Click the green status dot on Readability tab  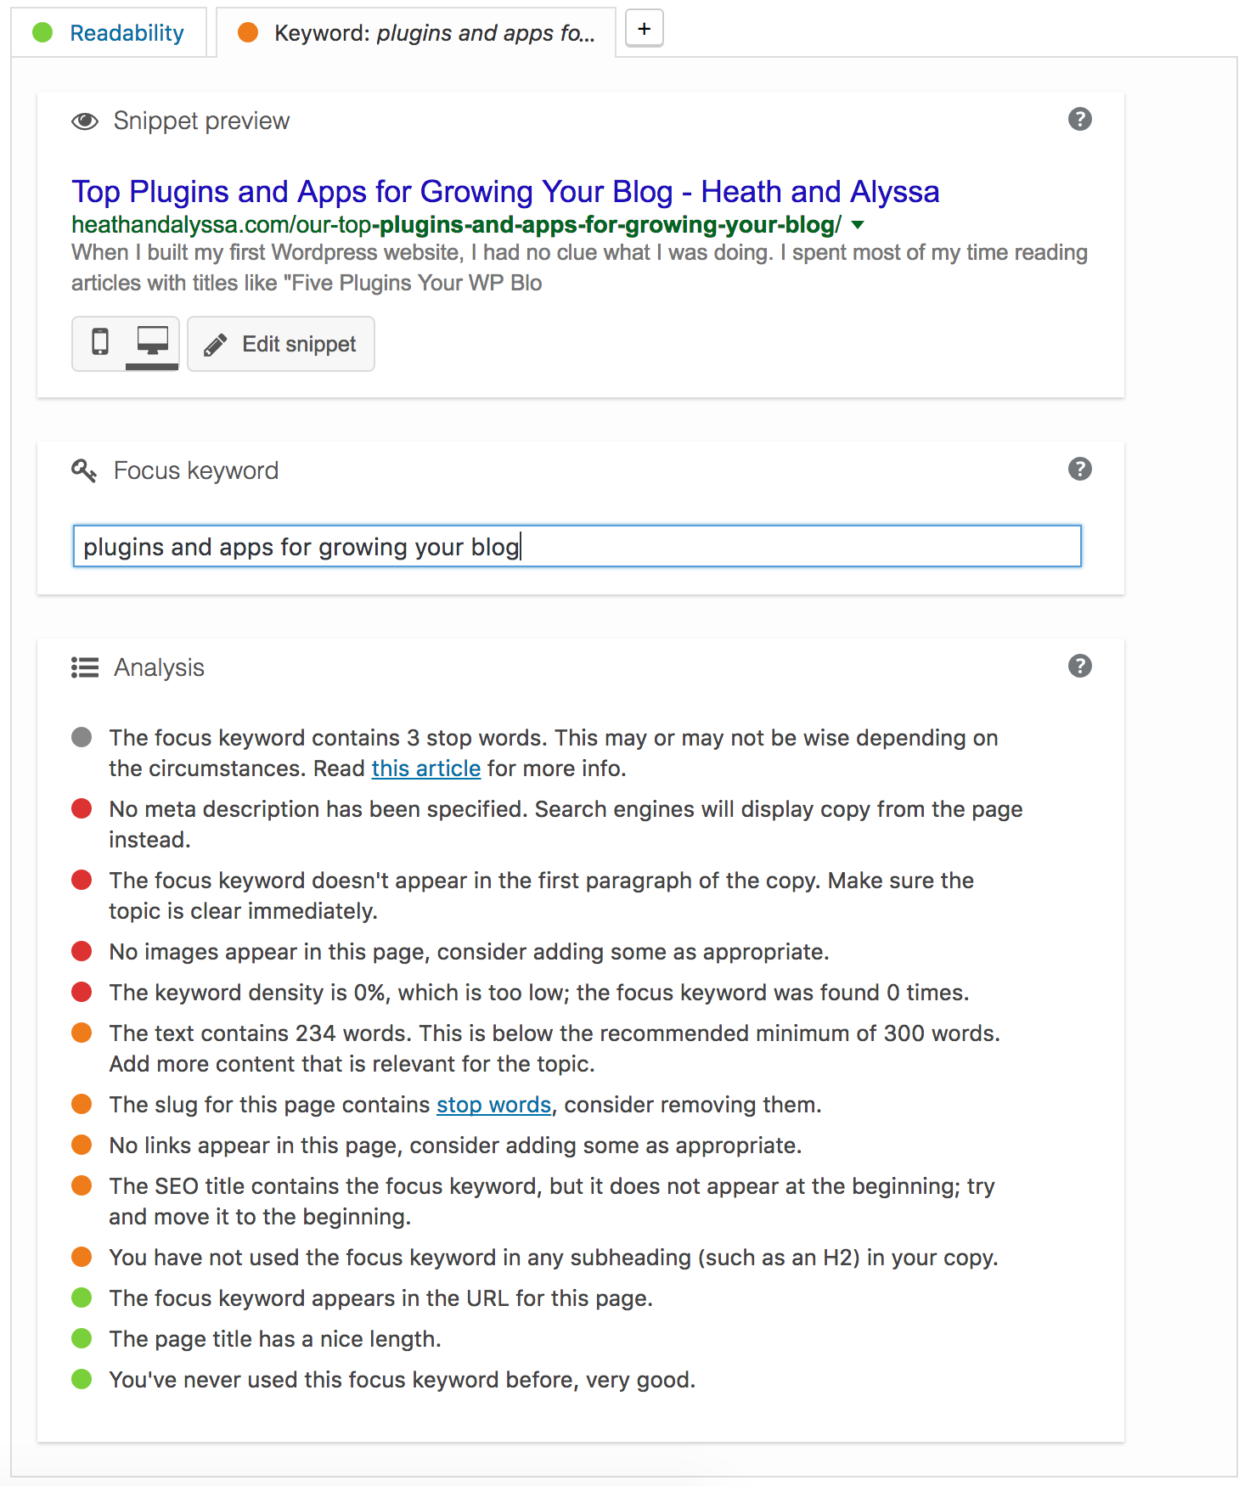(x=41, y=32)
